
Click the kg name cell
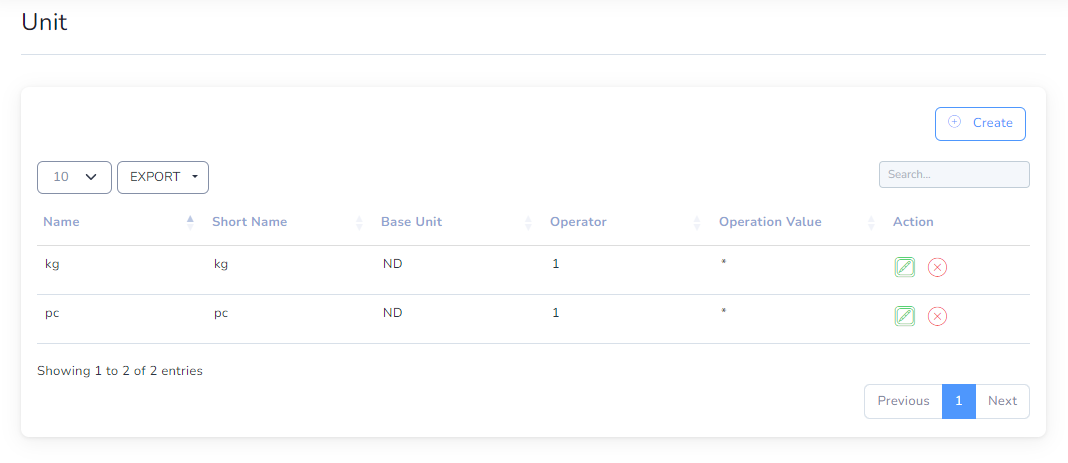pyautogui.click(x=52, y=265)
